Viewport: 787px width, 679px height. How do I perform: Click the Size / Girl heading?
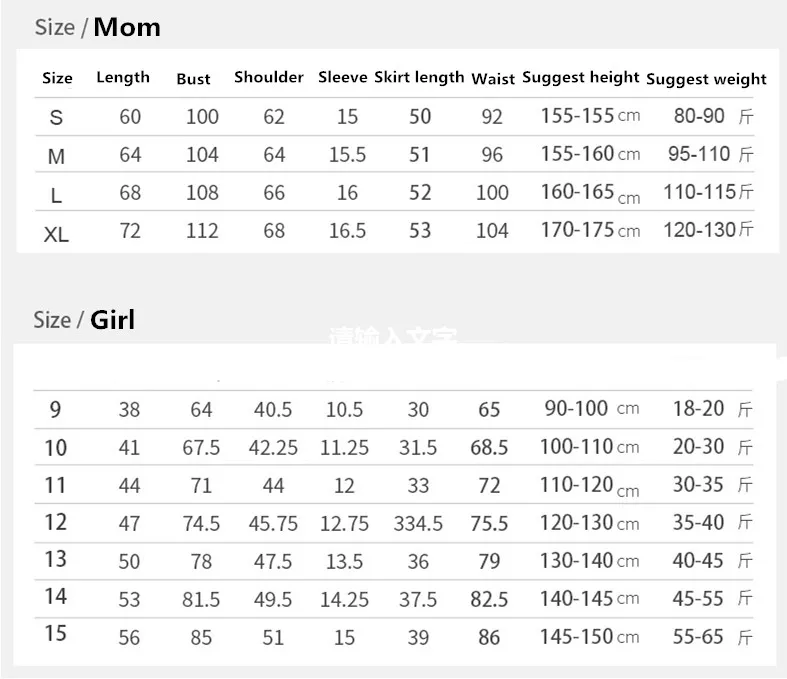coord(84,320)
